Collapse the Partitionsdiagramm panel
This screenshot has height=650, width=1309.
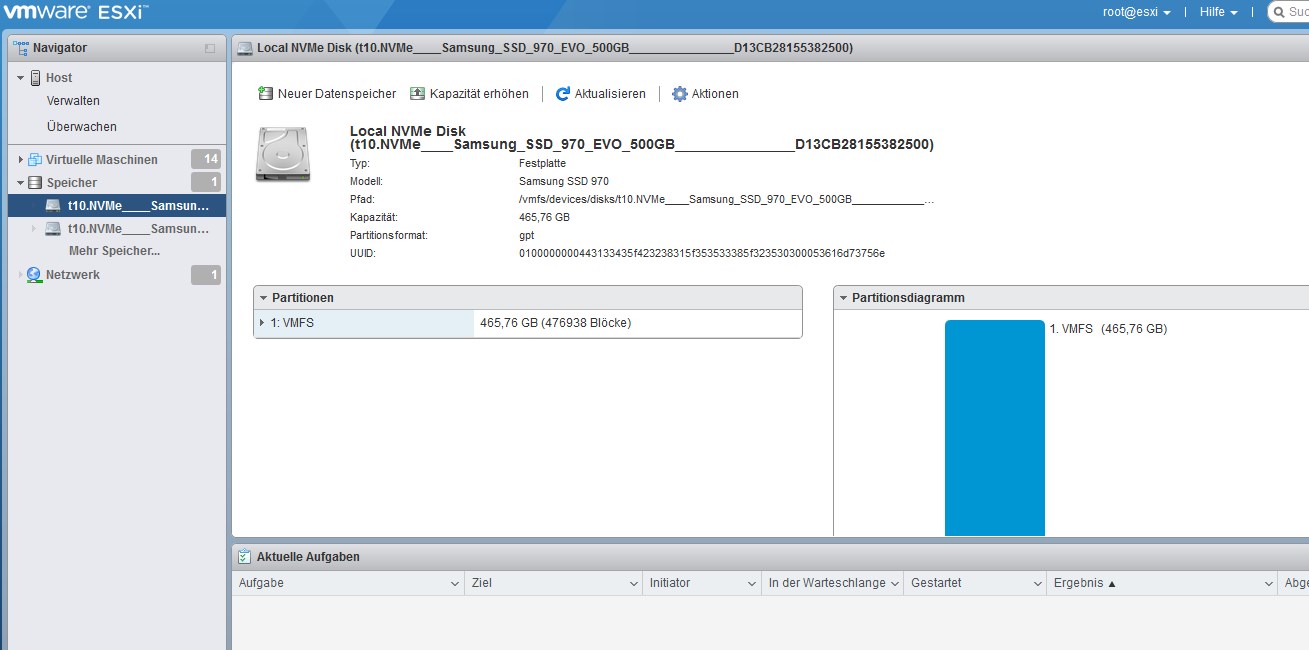pyautogui.click(x=843, y=298)
